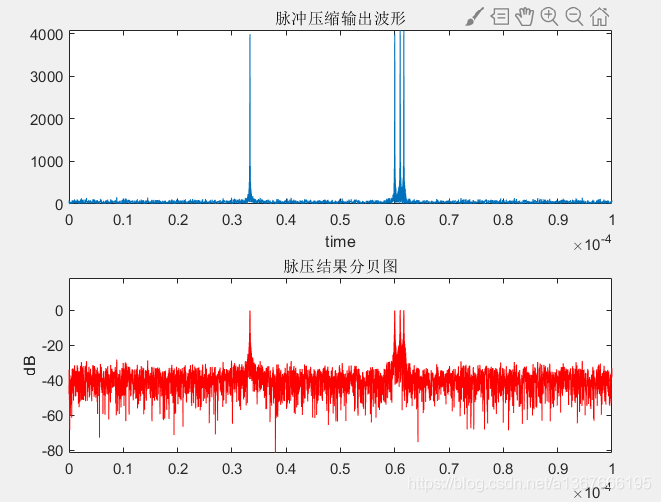Select the brush data tool icon
This screenshot has width=661, height=502.
(474, 17)
